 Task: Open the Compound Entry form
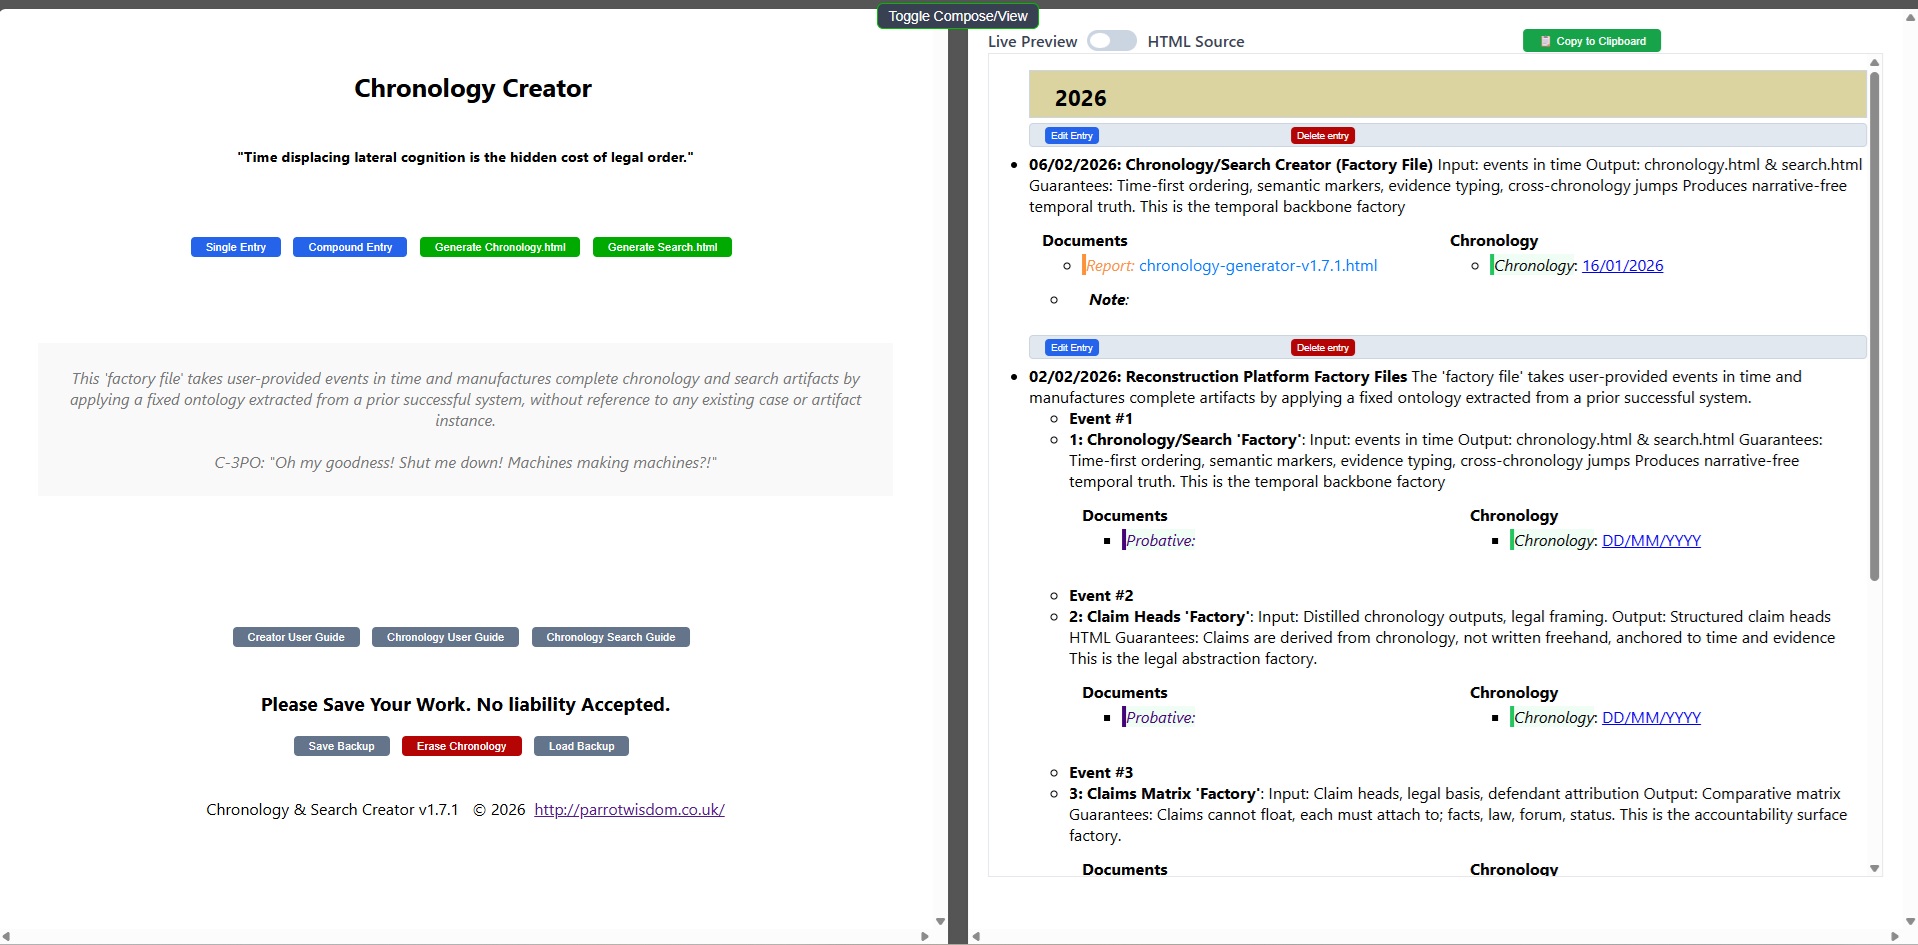click(349, 247)
